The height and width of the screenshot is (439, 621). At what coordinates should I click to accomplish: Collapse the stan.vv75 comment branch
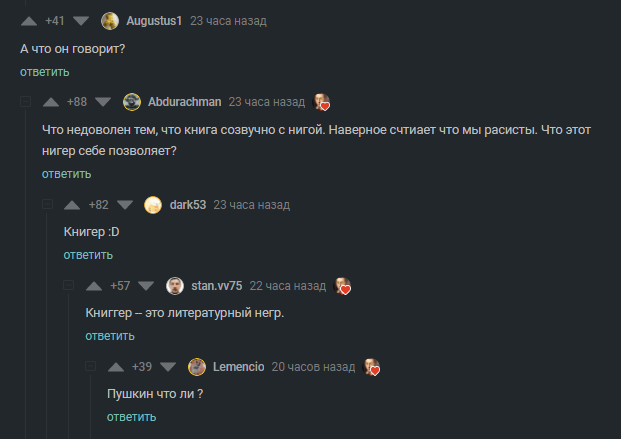click(68, 286)
